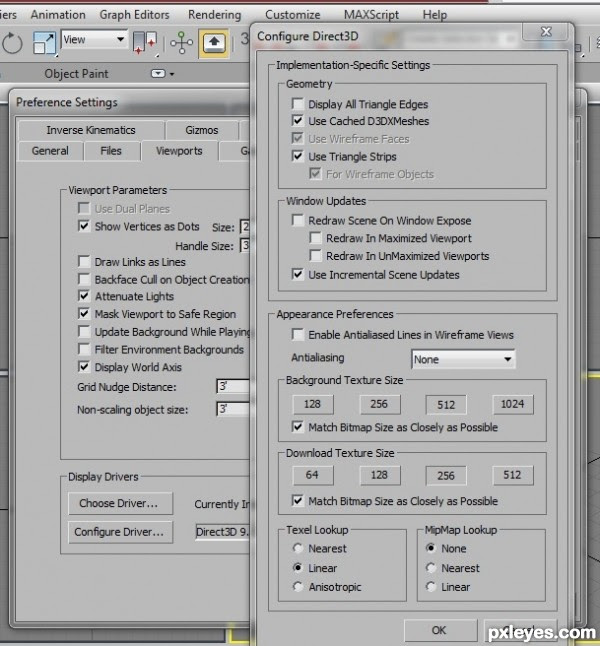The width and height of the screenshot is (600, 646).
Task: Select the scale tool icon
Action: click(44, 43)
